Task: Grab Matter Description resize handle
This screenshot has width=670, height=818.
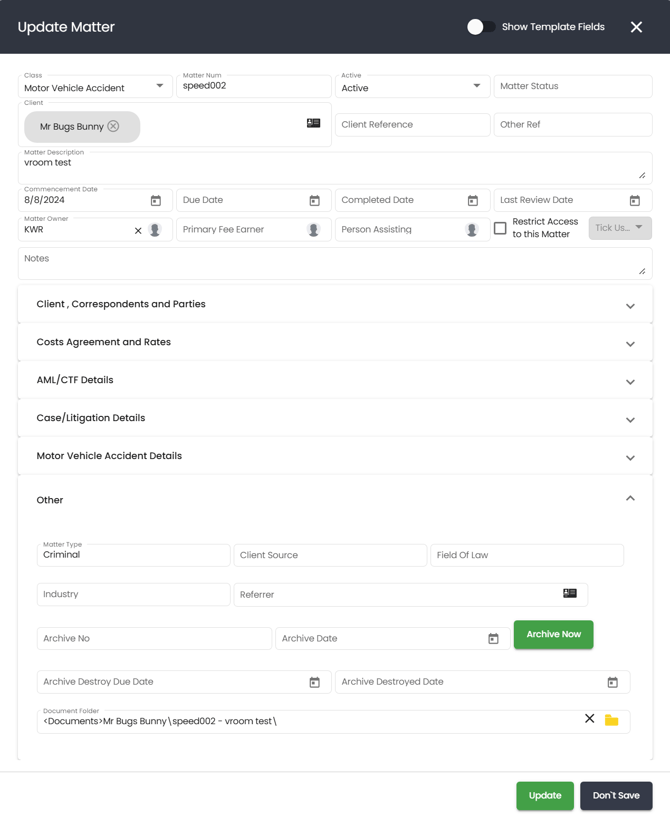Action: click(642, 176)
